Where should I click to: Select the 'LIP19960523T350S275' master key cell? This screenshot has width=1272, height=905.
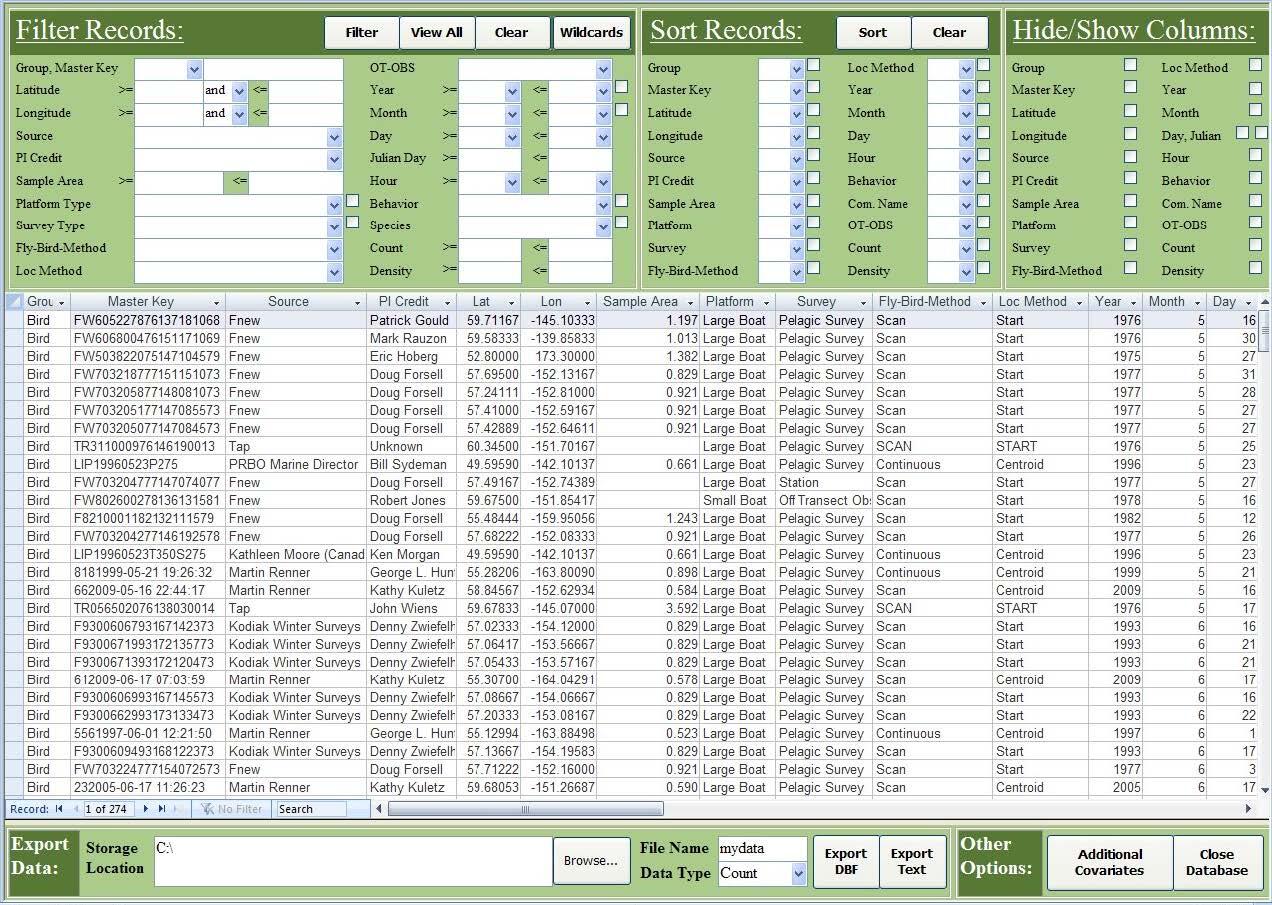coord(148,554)
